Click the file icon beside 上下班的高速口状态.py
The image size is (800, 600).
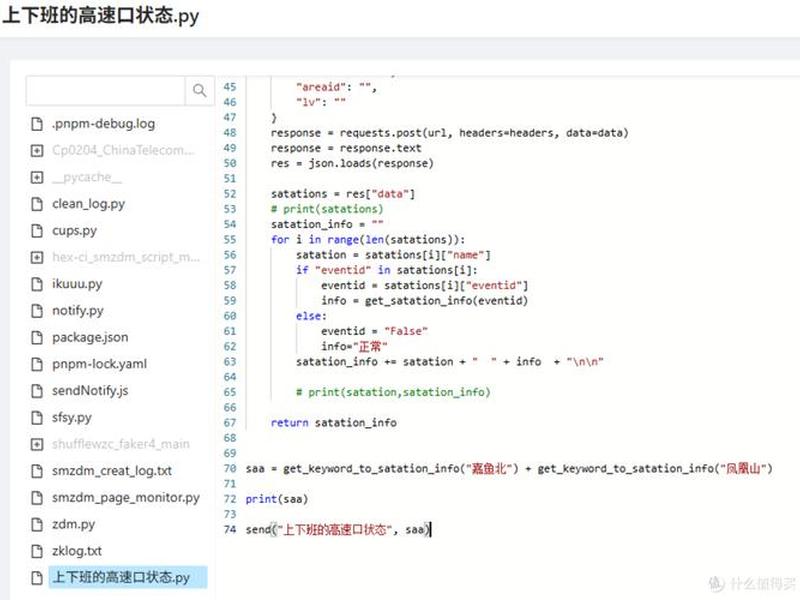coord(37,578)
